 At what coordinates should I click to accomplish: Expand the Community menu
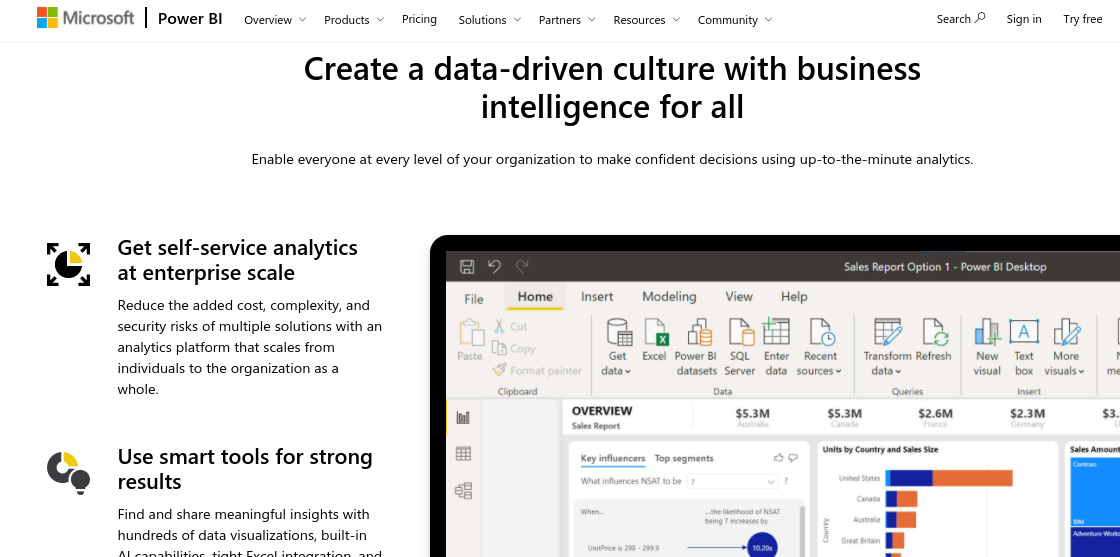click(x=735, y=20)
